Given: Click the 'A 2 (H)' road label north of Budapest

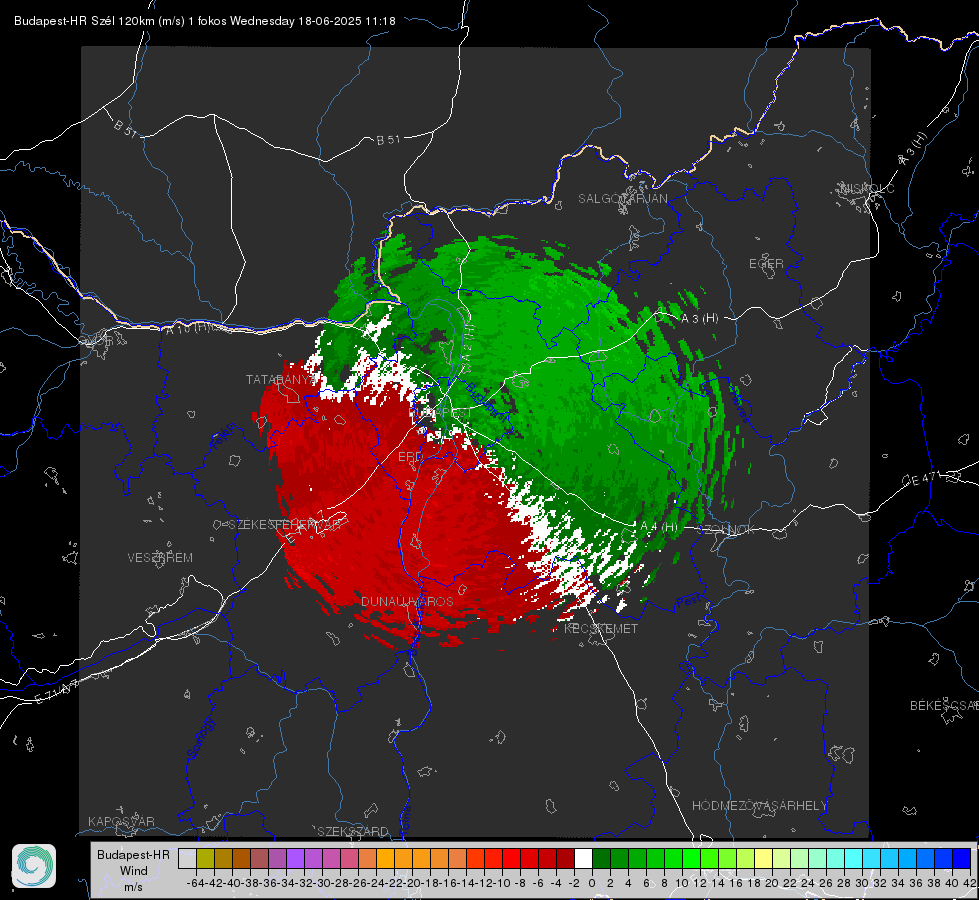Looking at the screenshot, I should [x=468, y=345].
